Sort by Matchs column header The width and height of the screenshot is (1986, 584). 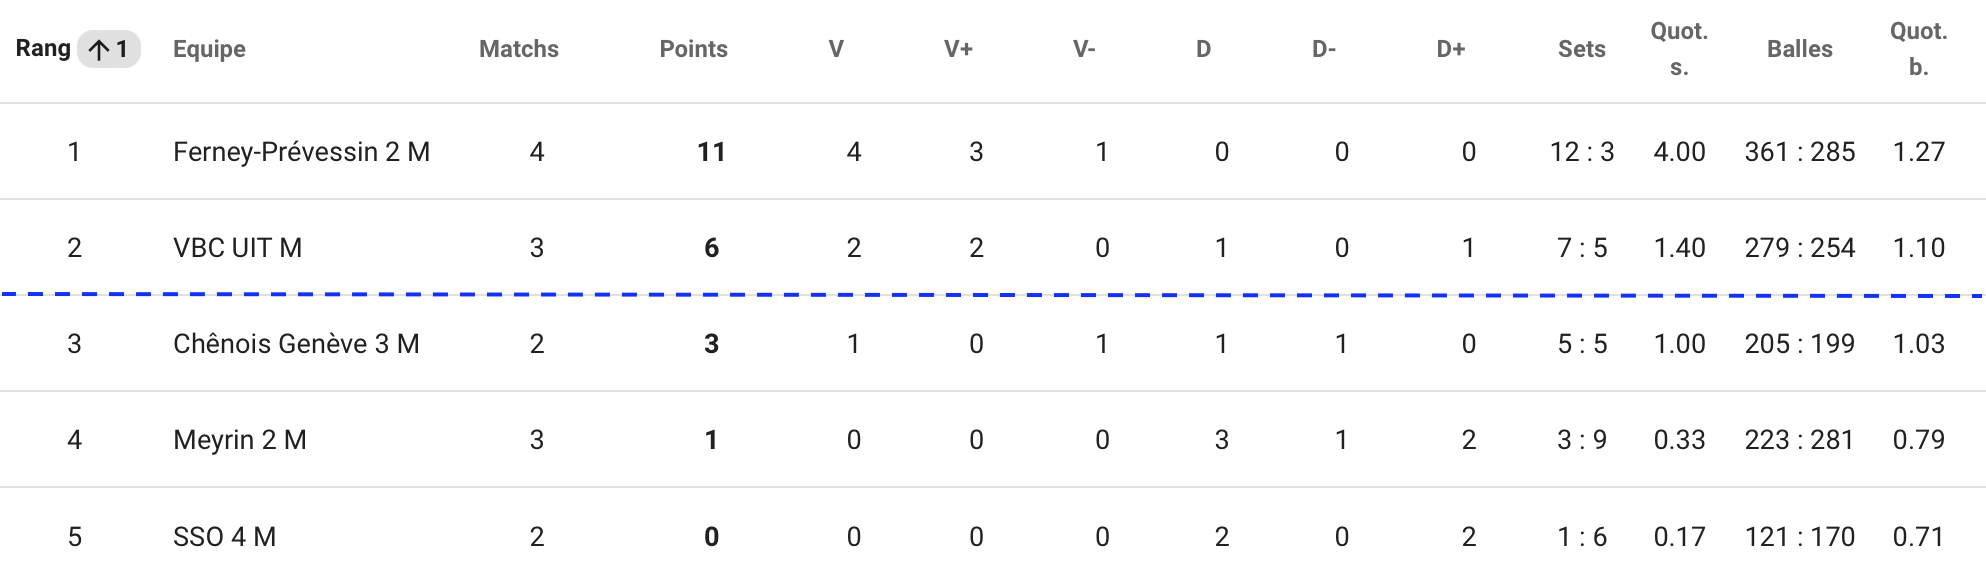tap(519, 49)
